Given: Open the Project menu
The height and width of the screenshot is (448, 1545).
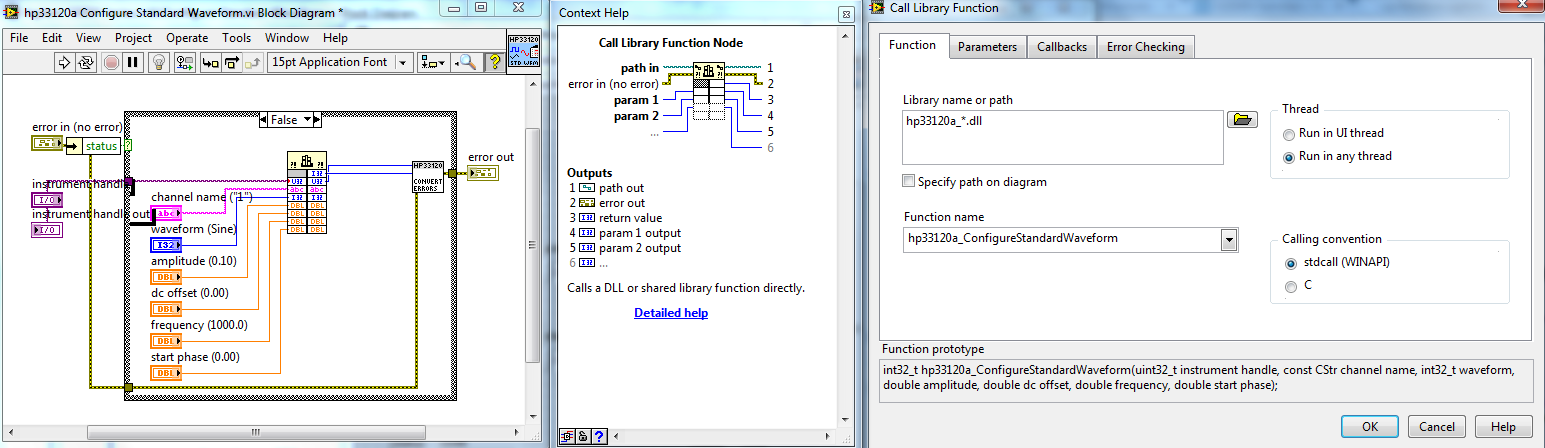Looking at the screenshot, I should point(133,38).
